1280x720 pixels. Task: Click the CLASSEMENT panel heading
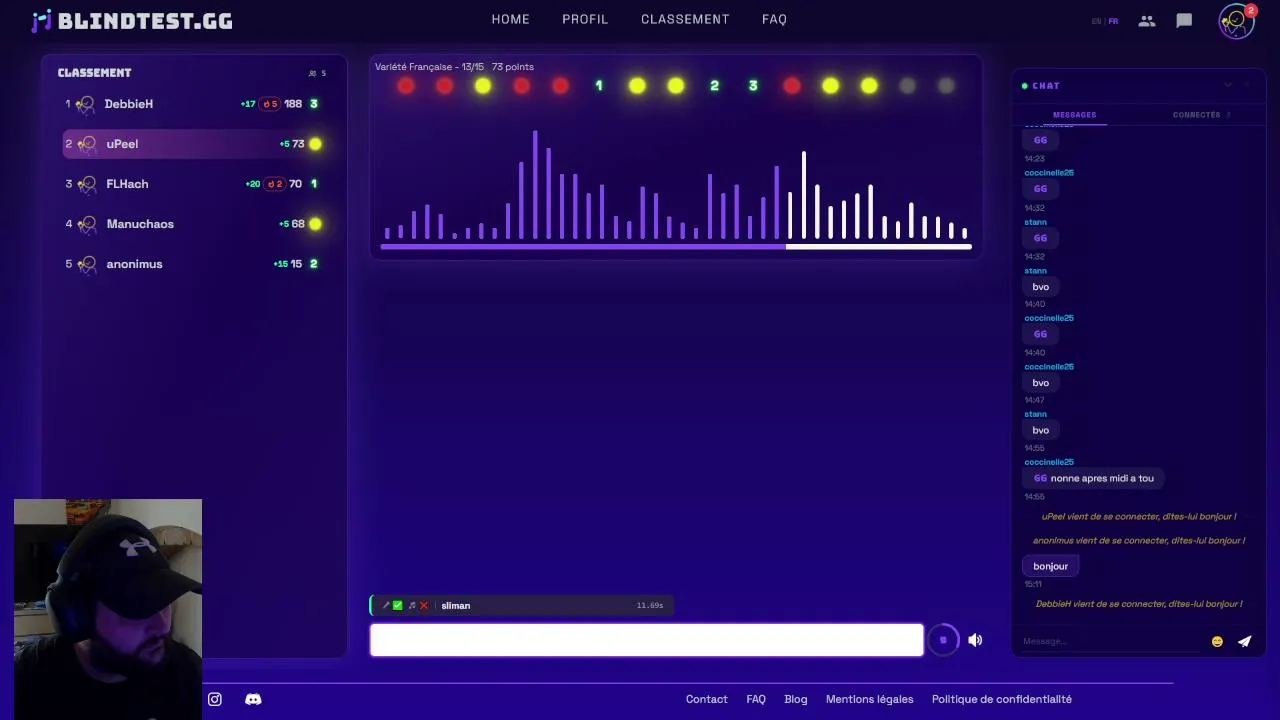tap(94, 73)
